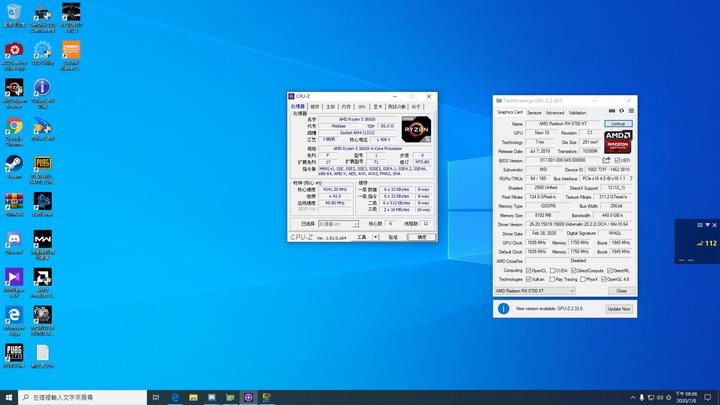The width and height of the screenshot is (720, 405).
Task: Switch to the CPU-Z 主板 mainboard tab
Action: (331, 107)
